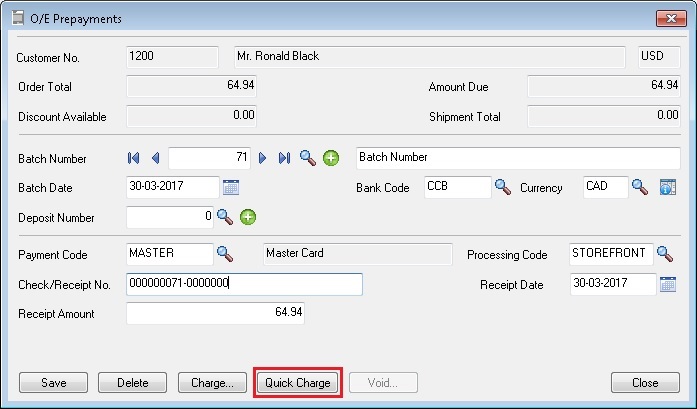The width and height of the screenshot is (697, 409).
Task: Open the Currency finder magnifier
Action: 640,187
